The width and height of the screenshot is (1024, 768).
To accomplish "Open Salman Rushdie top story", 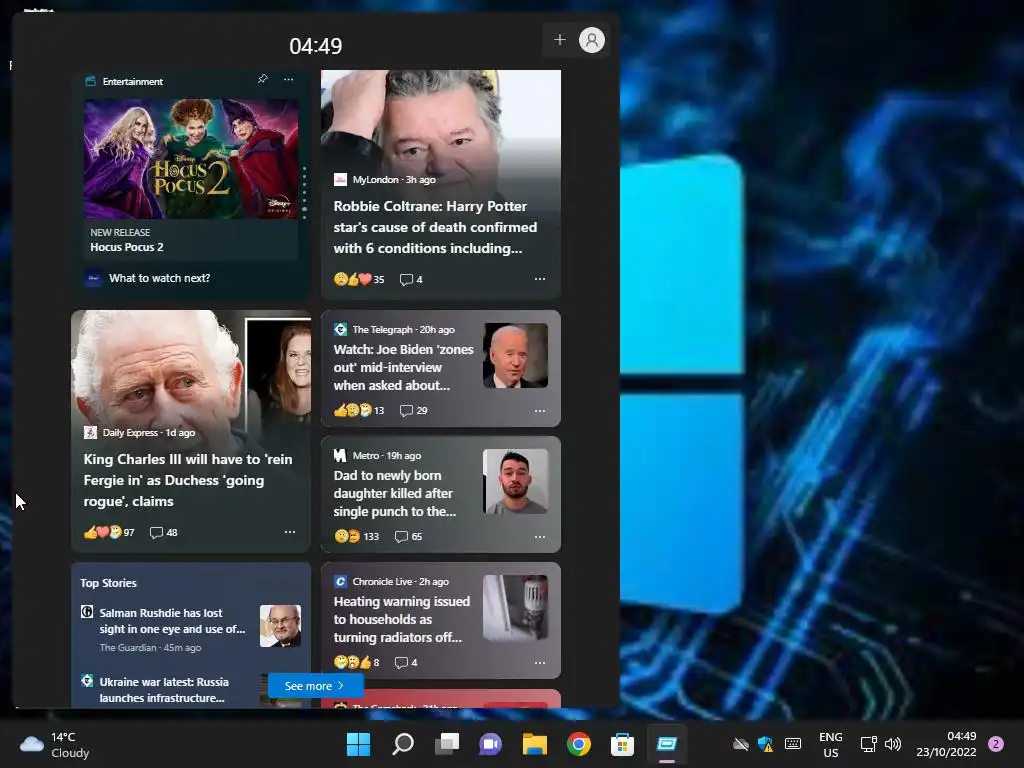I will (x=172, y=621).
